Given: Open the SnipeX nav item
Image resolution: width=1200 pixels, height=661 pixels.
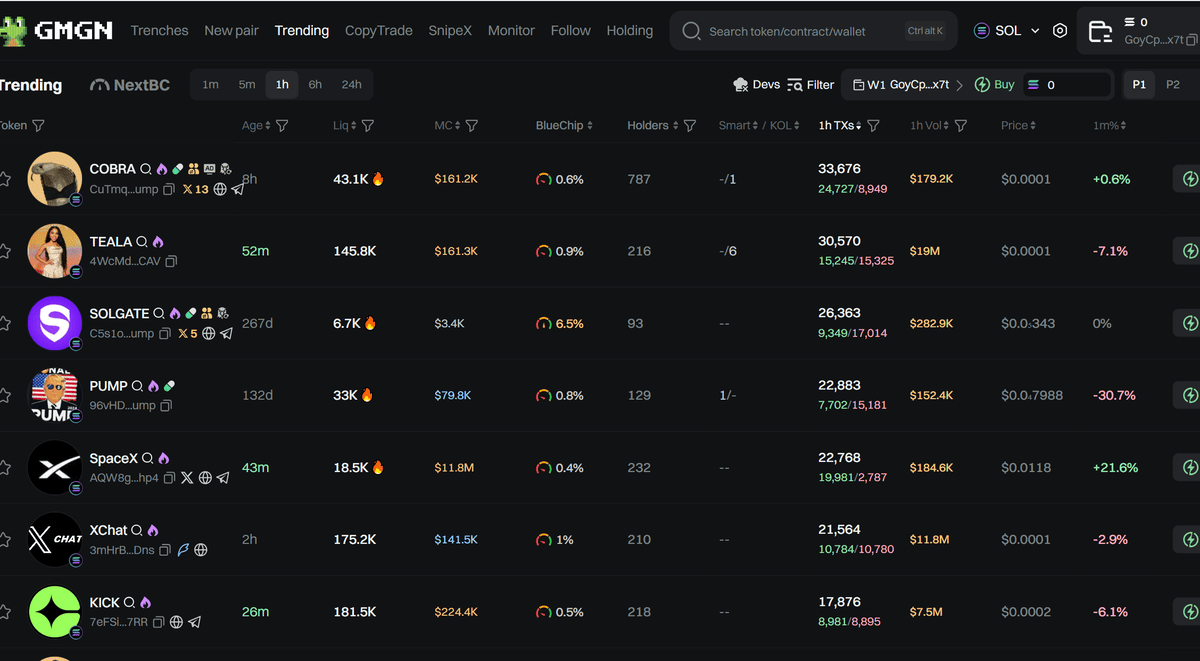Looking at the screenshot, I should click(450, 31).
